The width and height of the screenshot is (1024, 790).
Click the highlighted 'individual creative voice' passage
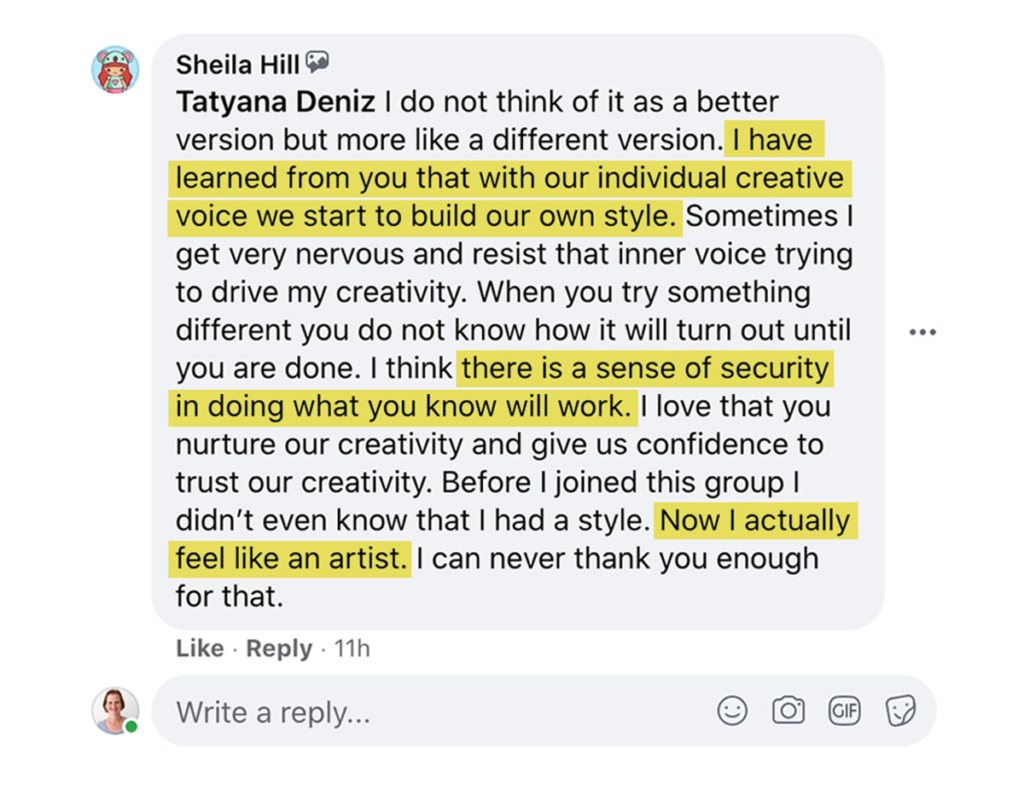click(510, 179)
